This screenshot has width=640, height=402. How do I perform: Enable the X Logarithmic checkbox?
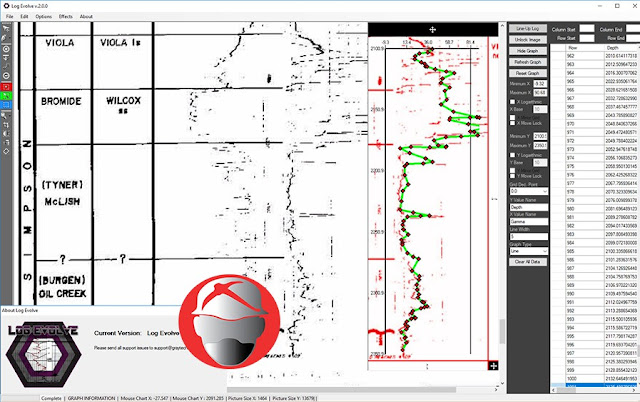512,102
